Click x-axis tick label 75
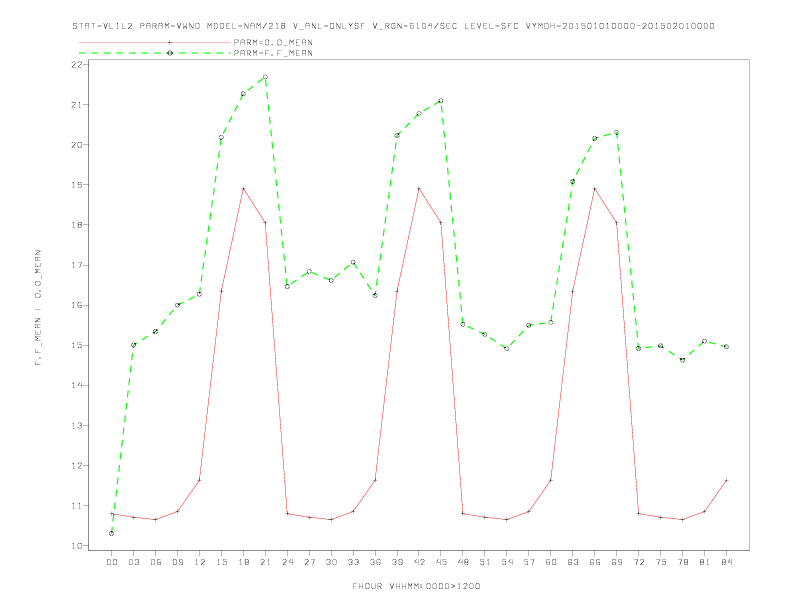 tap(661, 562)
